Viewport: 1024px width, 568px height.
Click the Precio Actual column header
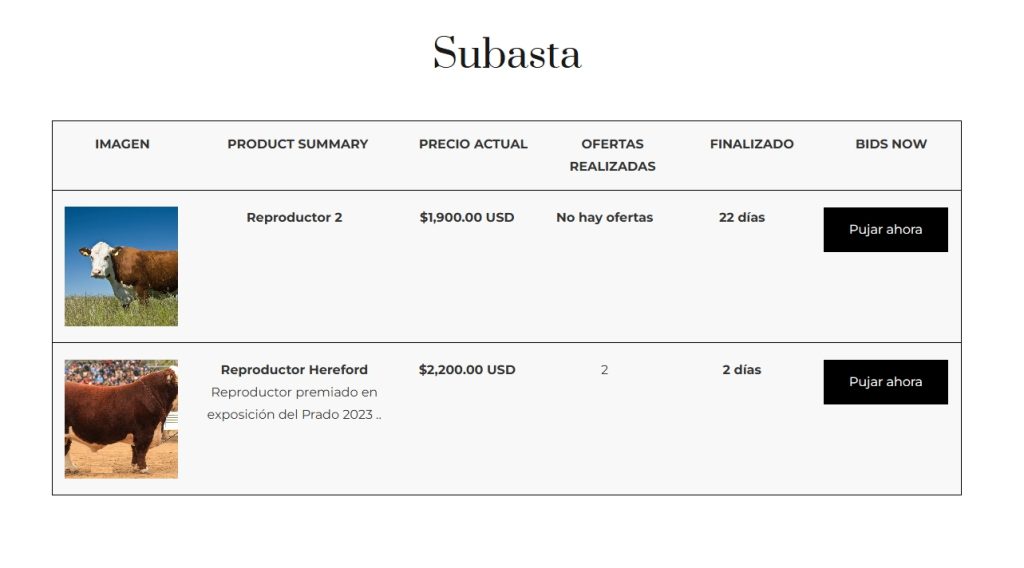pyautogui.click(x=473, y=144)
